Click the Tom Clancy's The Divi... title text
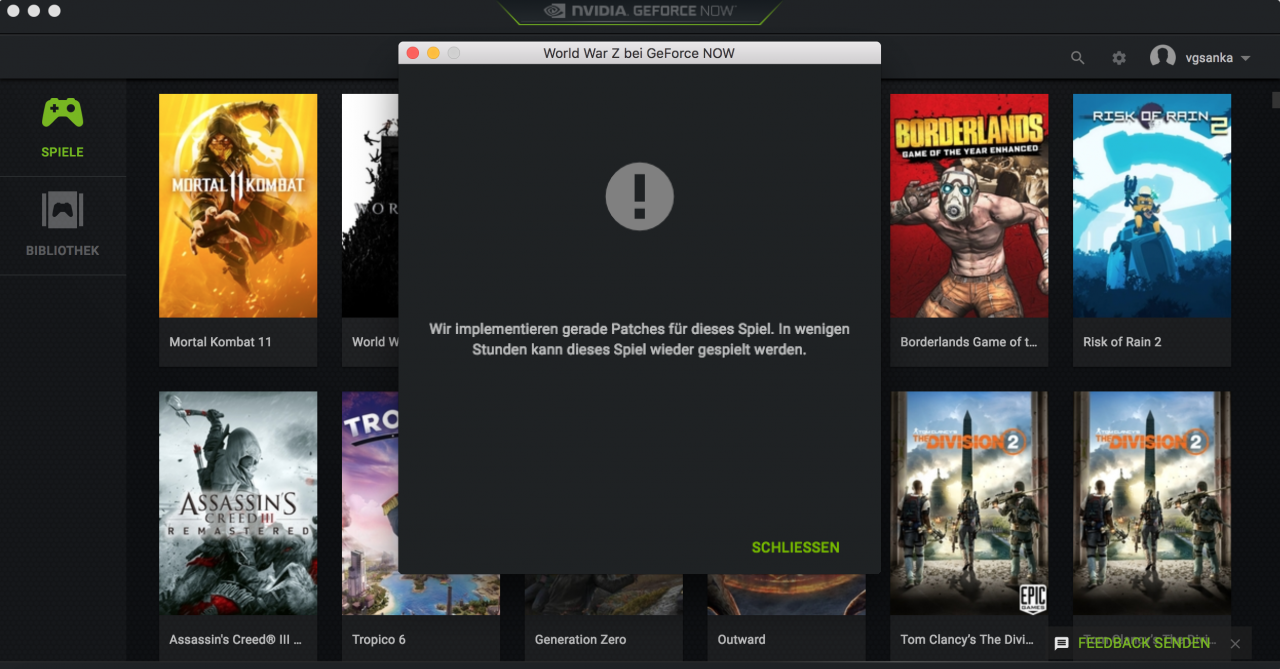The image size is (1280, 669). 968,640
